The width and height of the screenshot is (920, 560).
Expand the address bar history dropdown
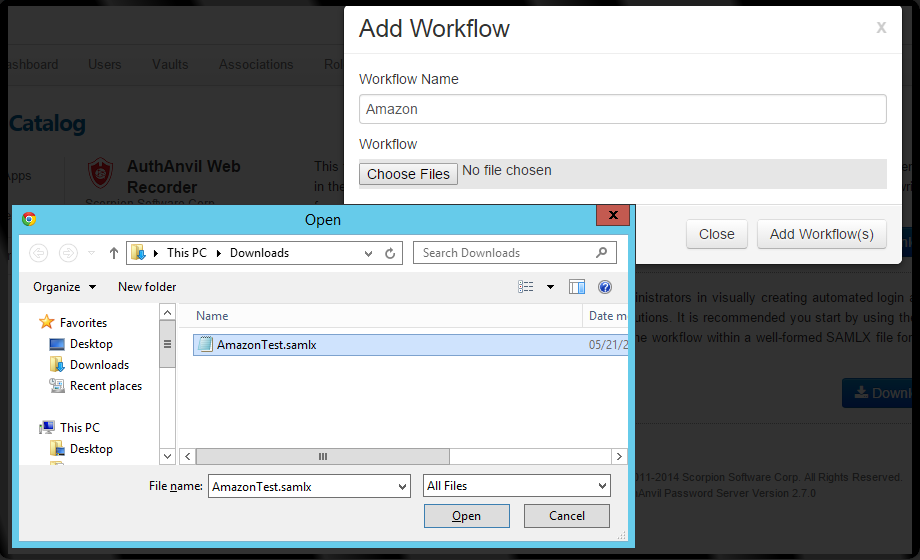click(368, 254)
